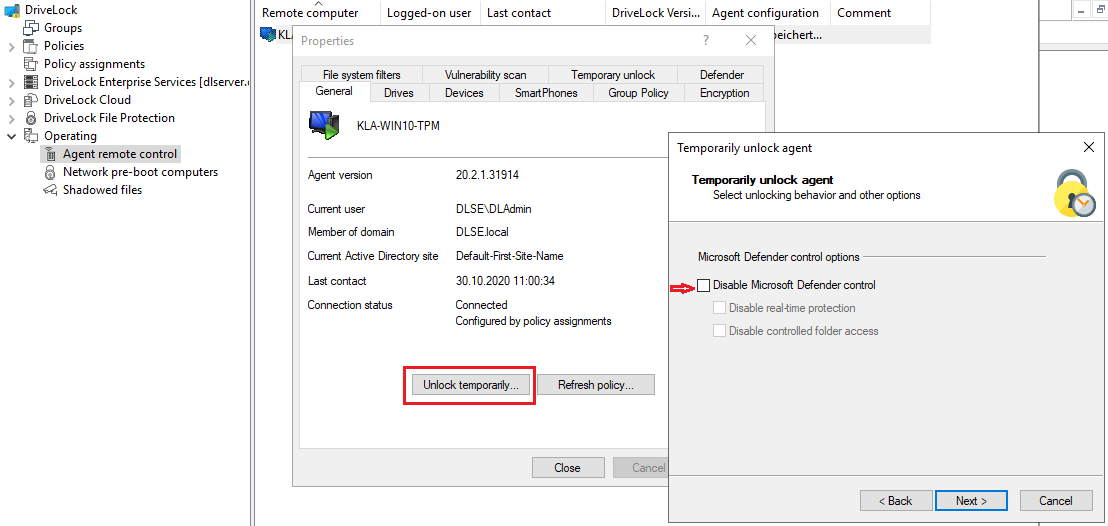Click the DLSE.local domain value
The width and height of the screenshot is (1108, 526).
483,232
